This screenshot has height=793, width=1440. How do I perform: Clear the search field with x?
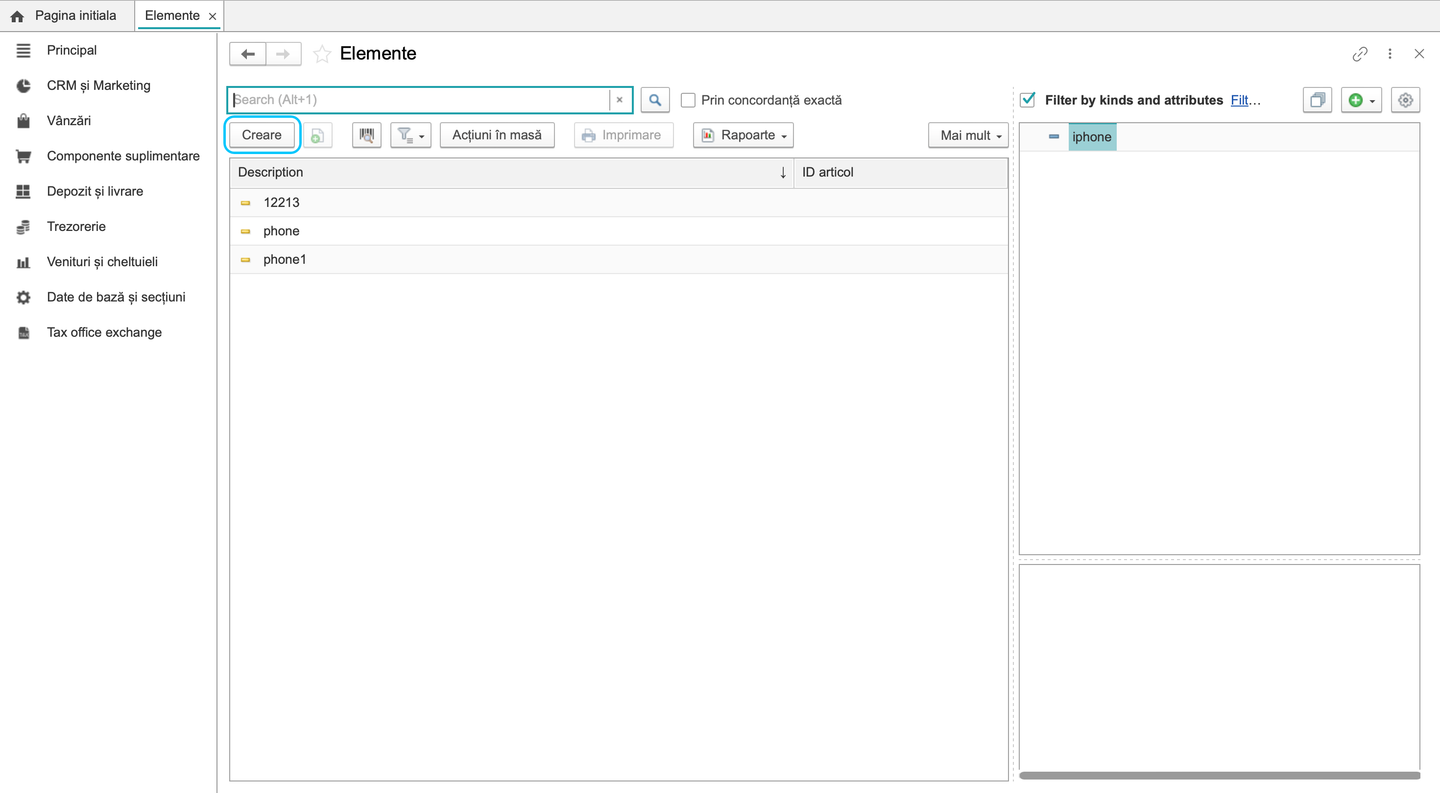pos(619,100)
